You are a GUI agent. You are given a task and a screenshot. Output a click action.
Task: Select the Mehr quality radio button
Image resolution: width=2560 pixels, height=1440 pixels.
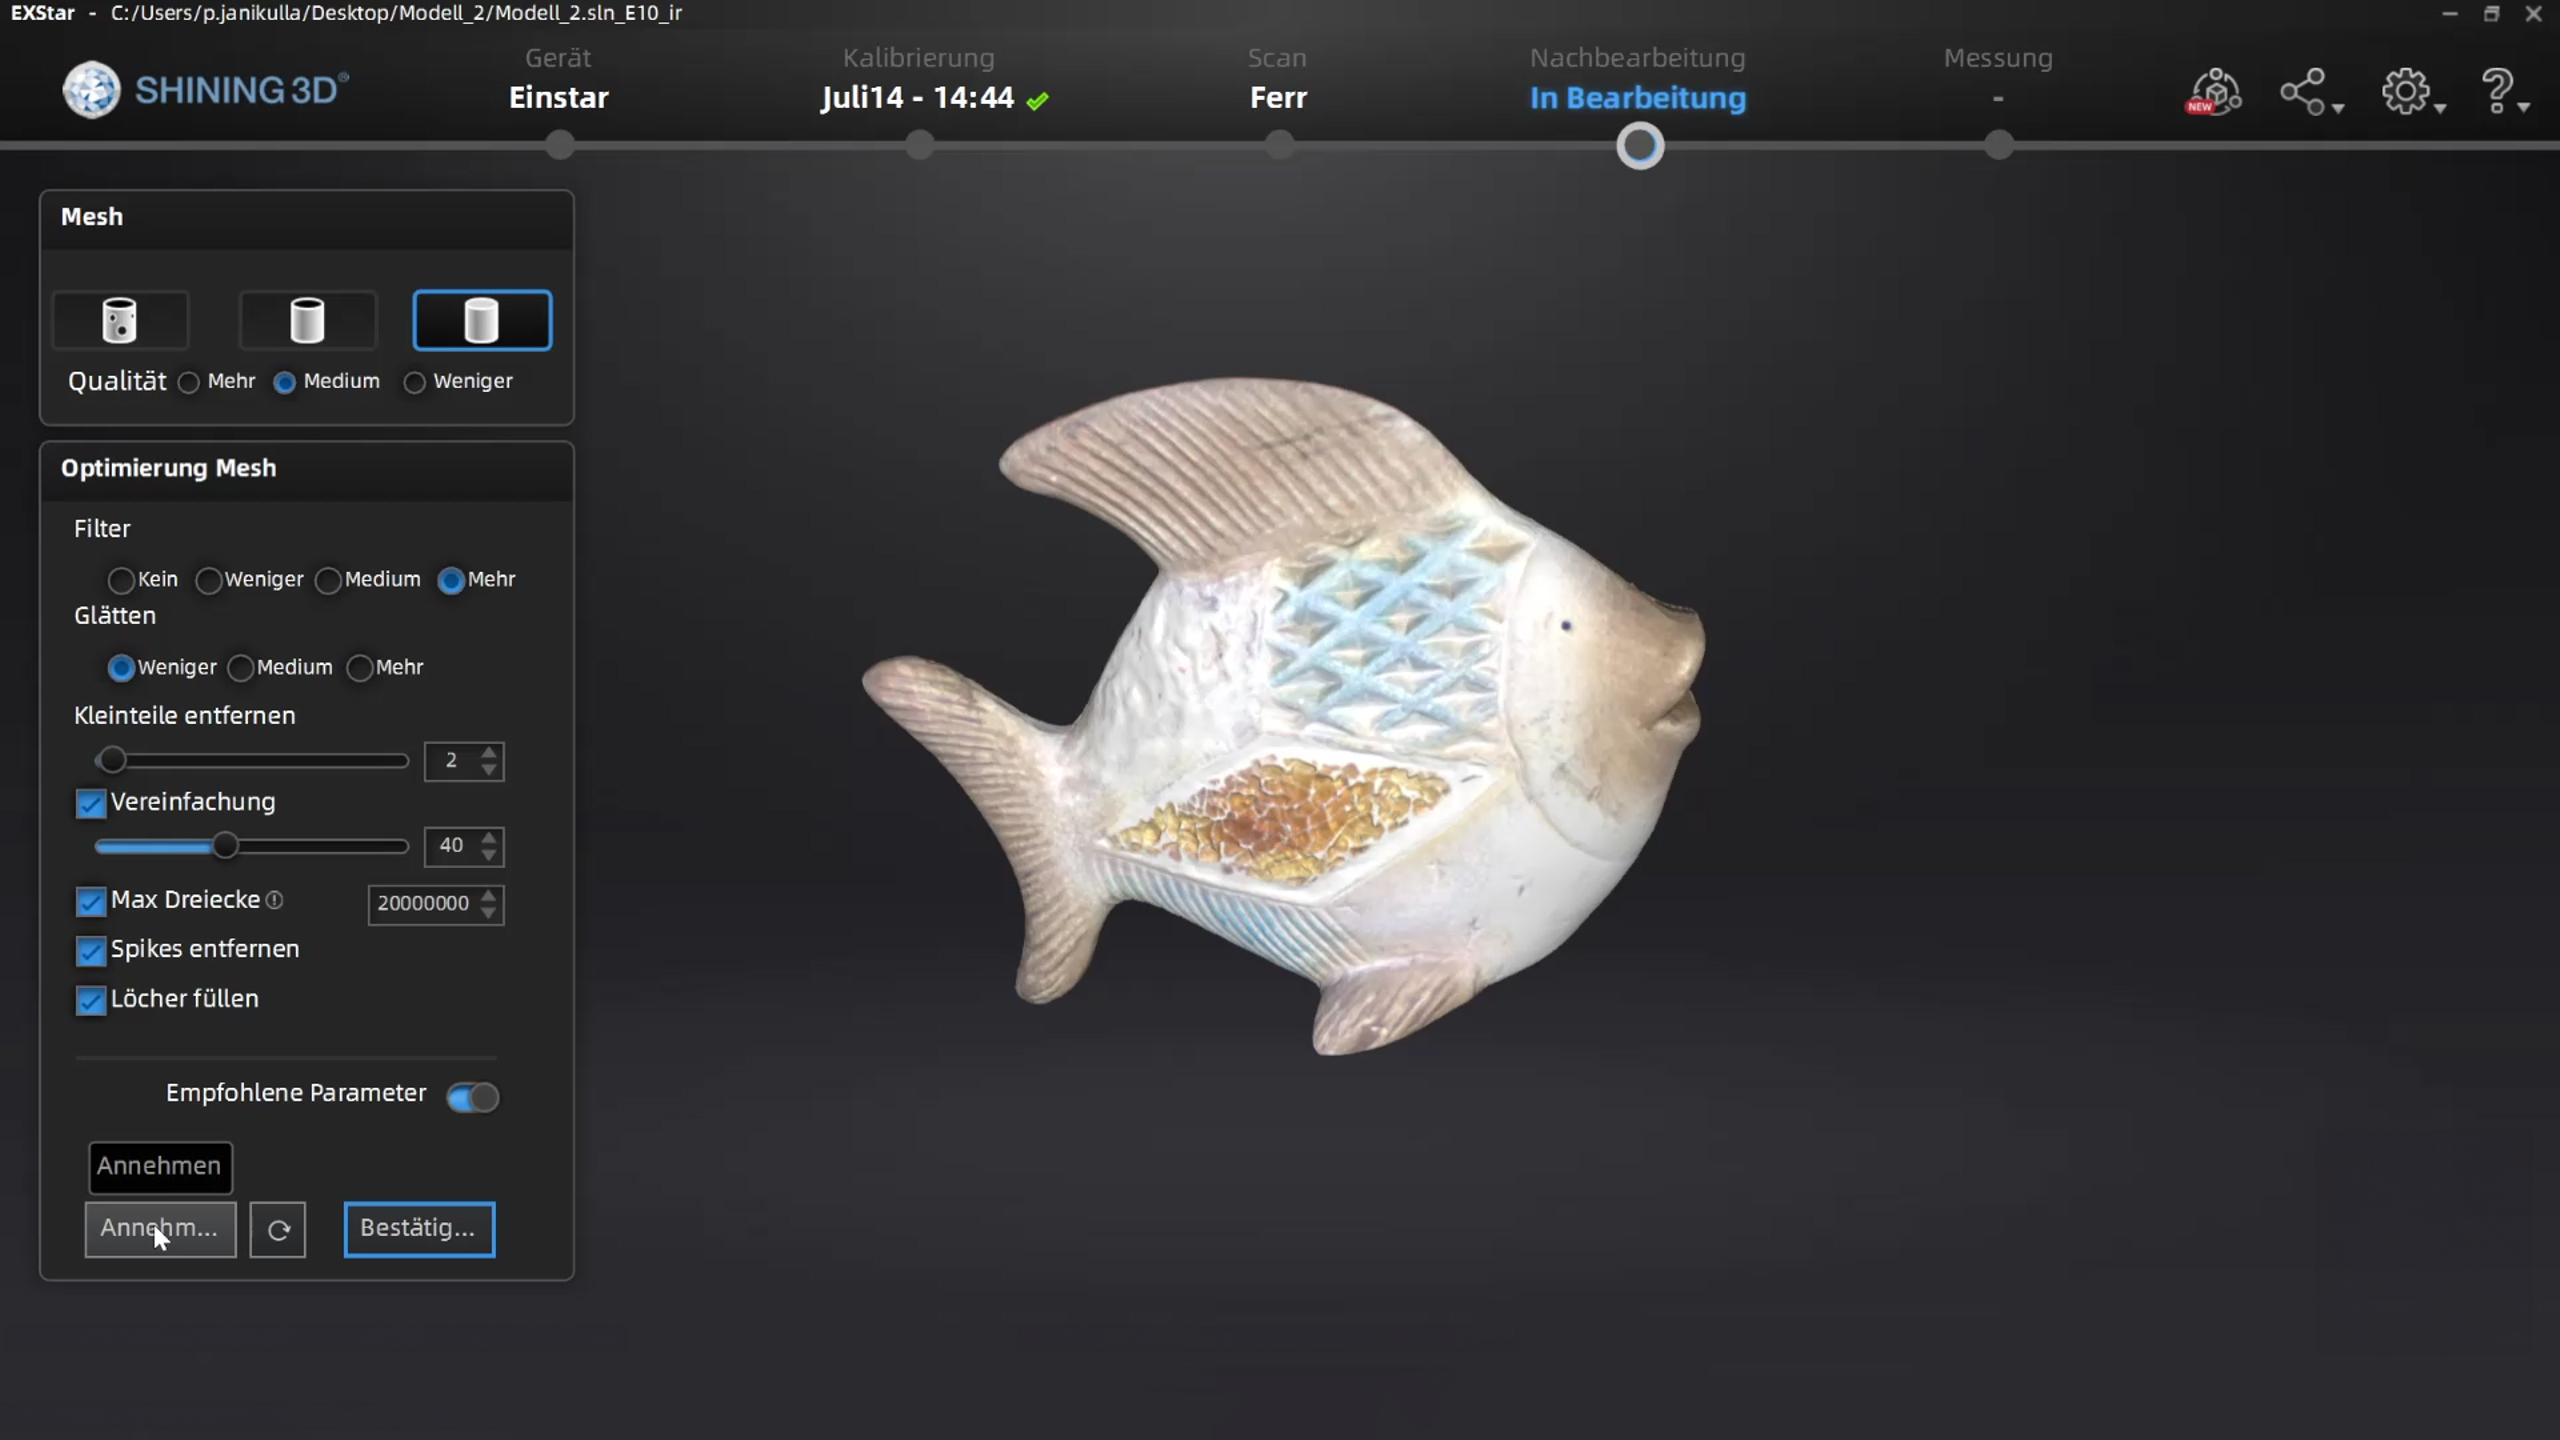click(189, 382)
